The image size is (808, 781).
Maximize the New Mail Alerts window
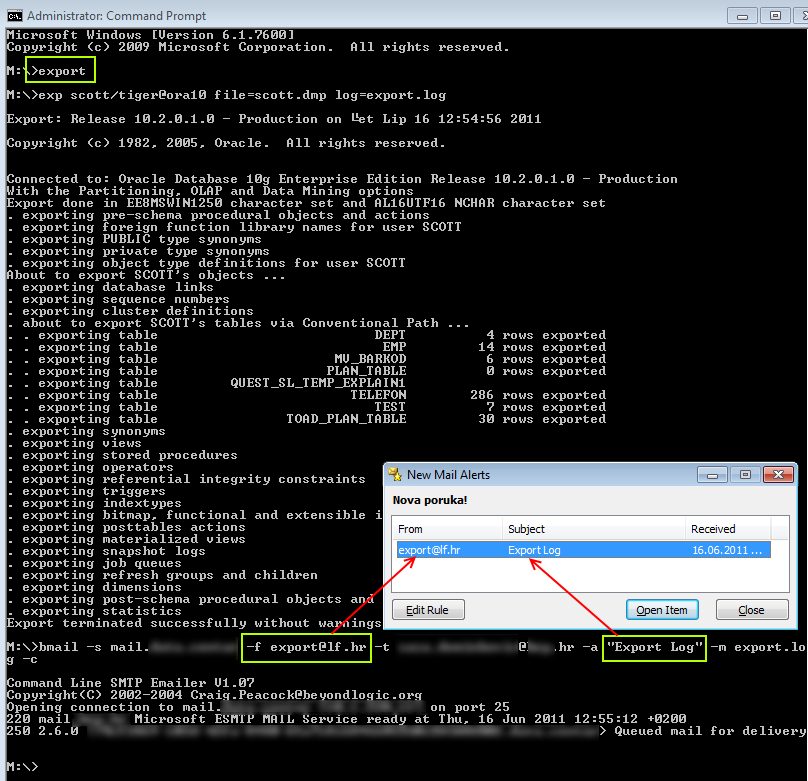[x=745, y=474]
